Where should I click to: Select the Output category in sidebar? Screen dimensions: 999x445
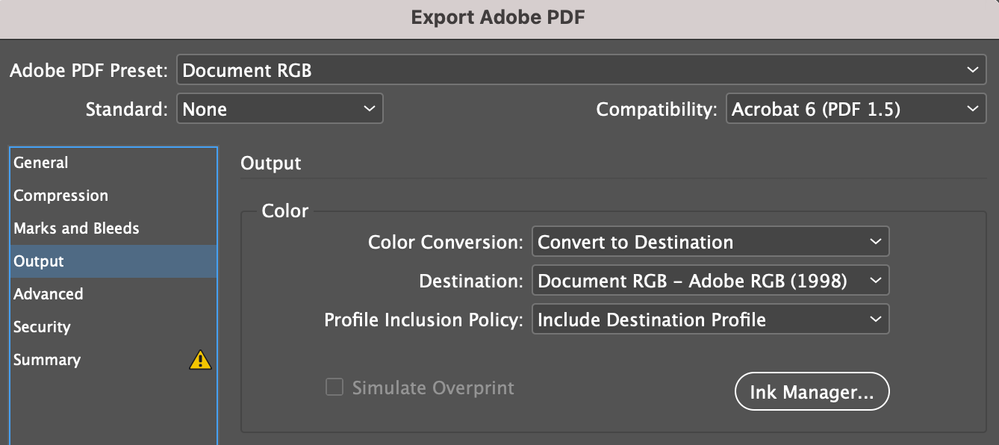coord(39,262)
